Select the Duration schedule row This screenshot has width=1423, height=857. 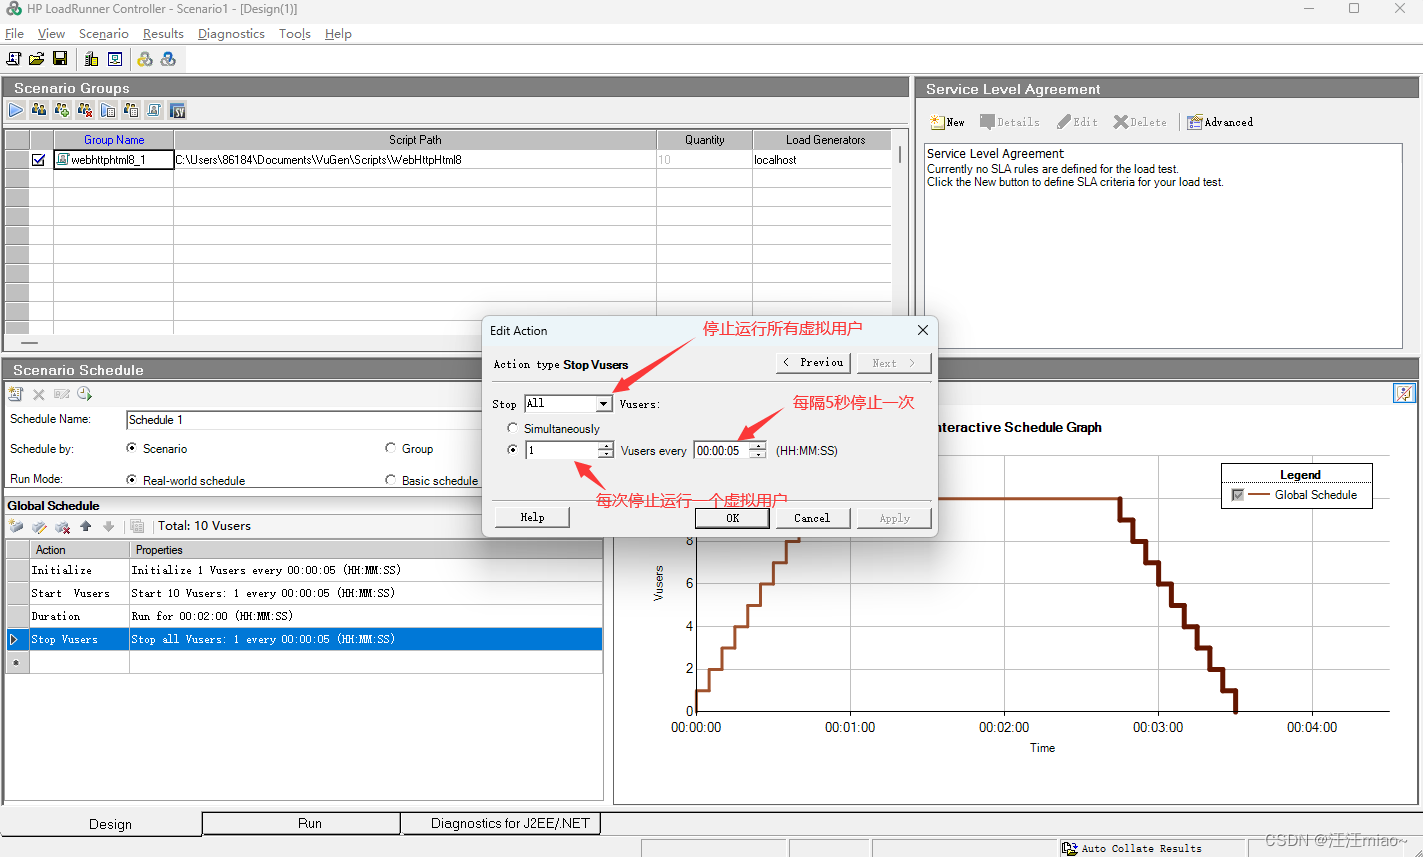click(x=304, y=616)
